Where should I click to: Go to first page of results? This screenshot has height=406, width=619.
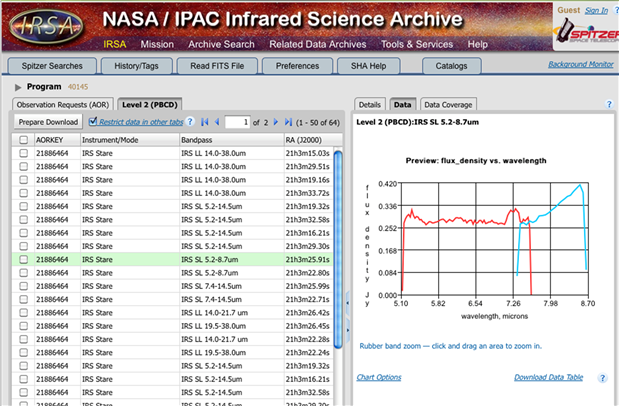[204, 122]
